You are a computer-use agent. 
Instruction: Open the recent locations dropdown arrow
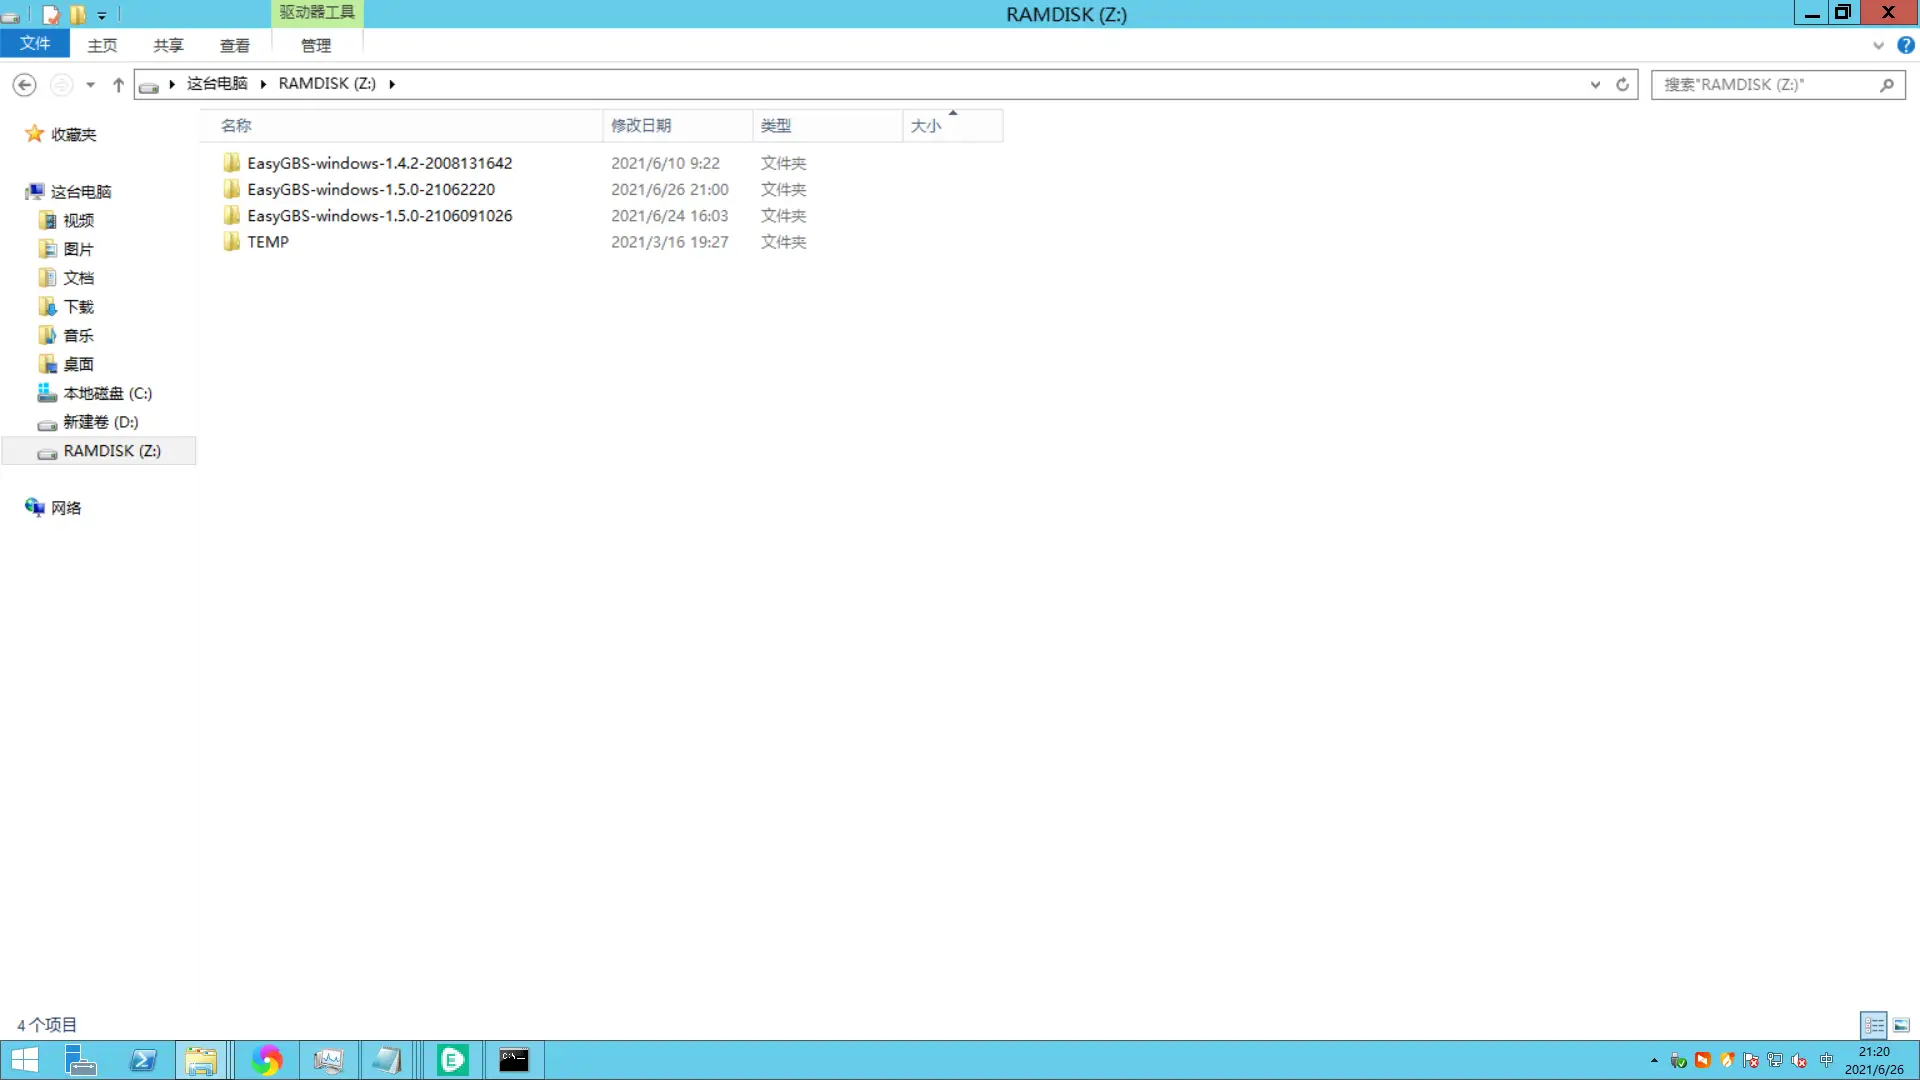(x=91, y=85)
